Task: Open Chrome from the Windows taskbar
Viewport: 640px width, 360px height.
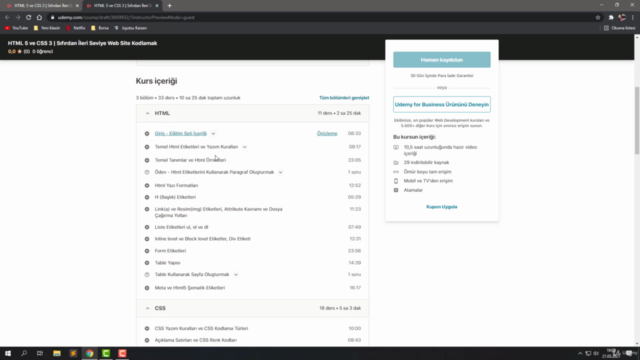Action: pos(89,353)
